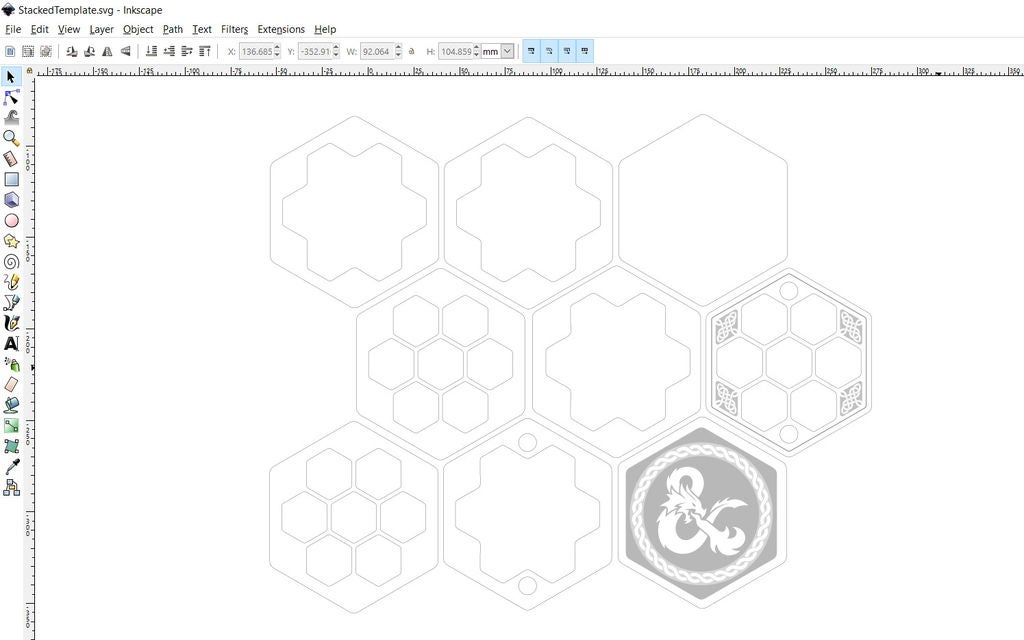This screenshot has height=640, width=1024.
Task: Flip selection vertically
Action: click(x=125, y=51)
